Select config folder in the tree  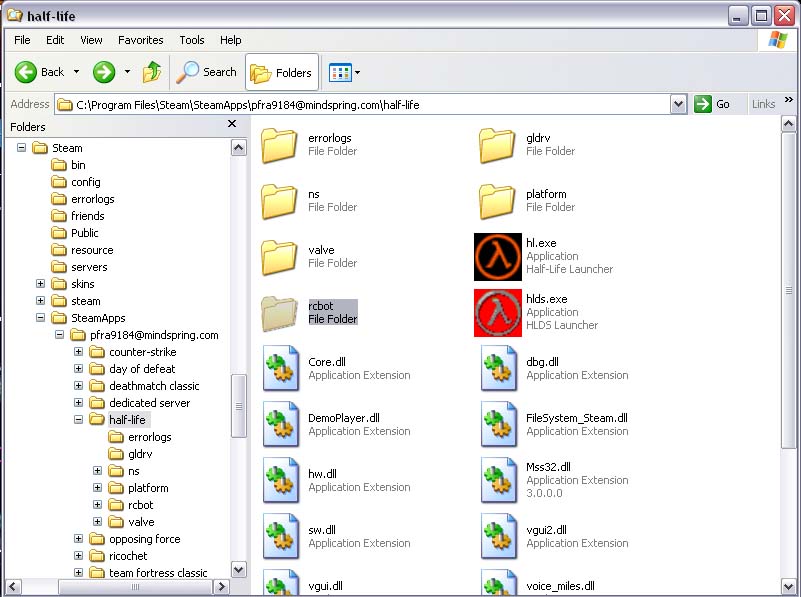76,182
